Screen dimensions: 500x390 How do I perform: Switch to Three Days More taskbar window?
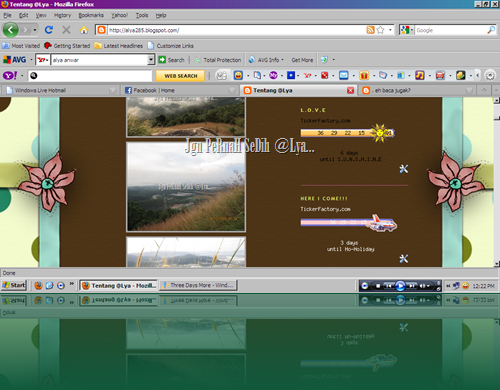[199, 285]
